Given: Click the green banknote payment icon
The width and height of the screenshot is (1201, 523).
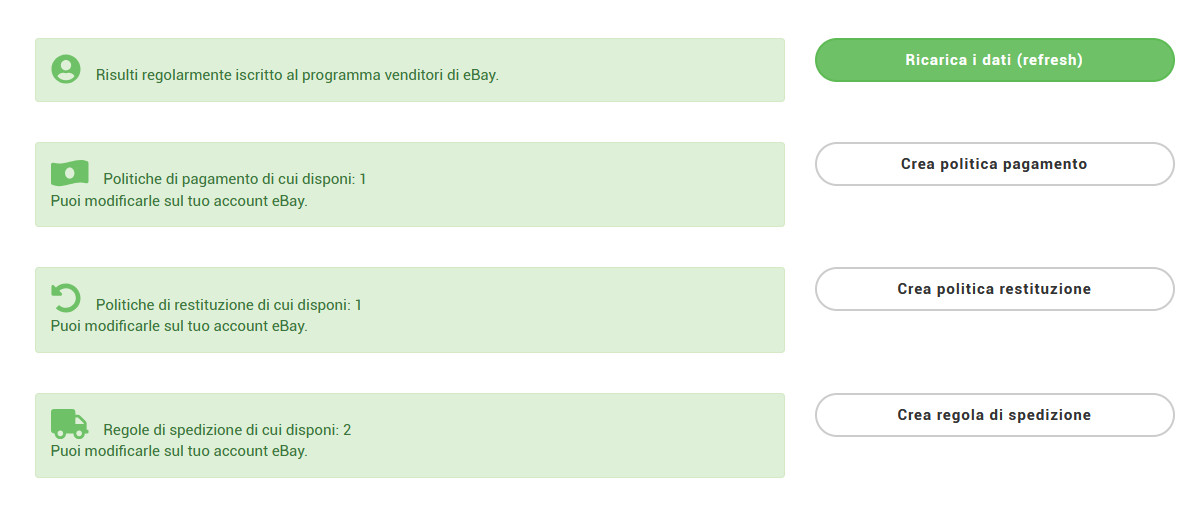Looking at the screenshot, I should click(x=70, y=173).
